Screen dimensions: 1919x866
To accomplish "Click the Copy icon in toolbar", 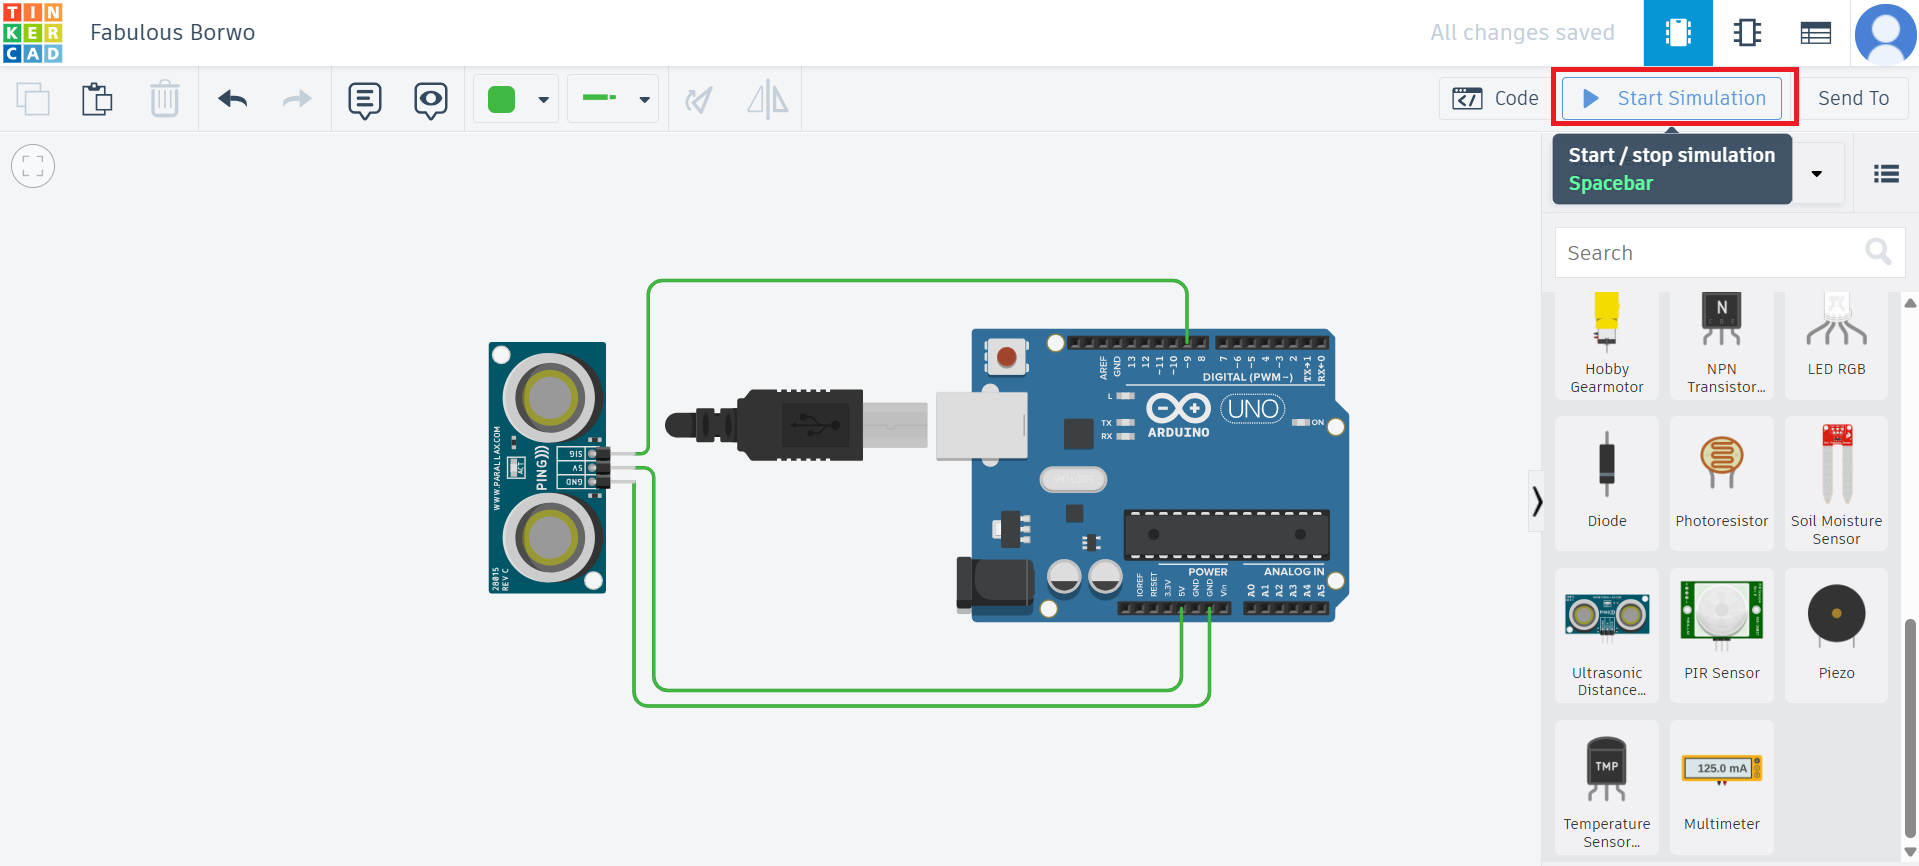I will (x=33, y=99).
